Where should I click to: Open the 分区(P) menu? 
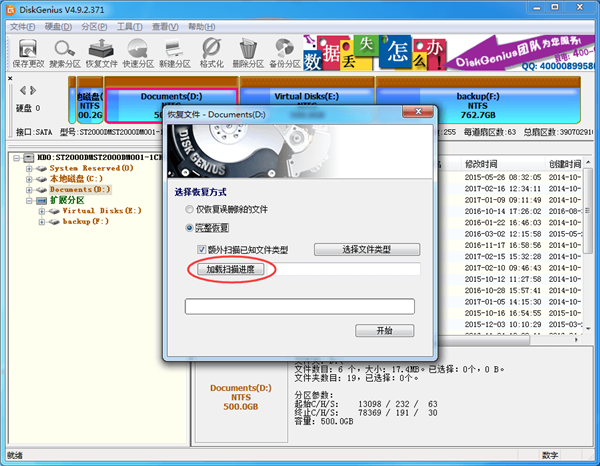coord(94,27)
